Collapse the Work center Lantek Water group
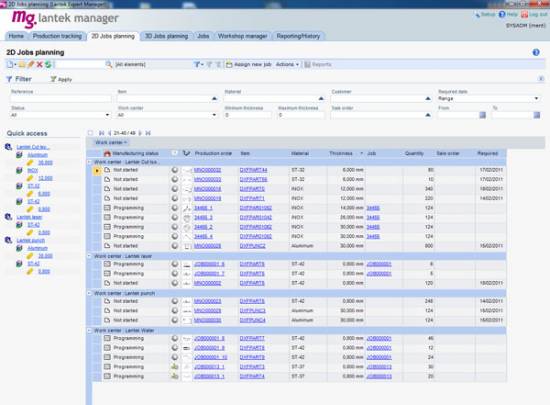 (x=89, y=330)
